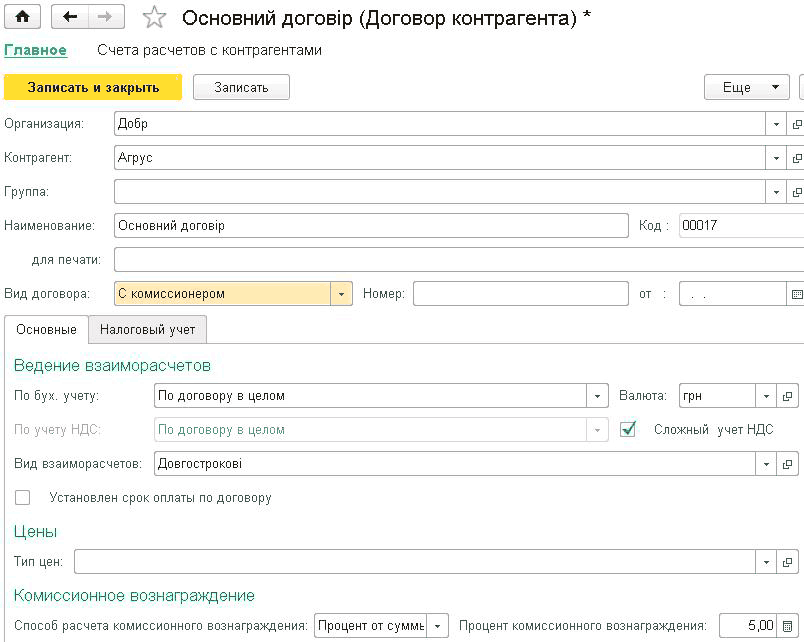Focus the Код field with 00017

pyautogui.click(x=741, y=226)
